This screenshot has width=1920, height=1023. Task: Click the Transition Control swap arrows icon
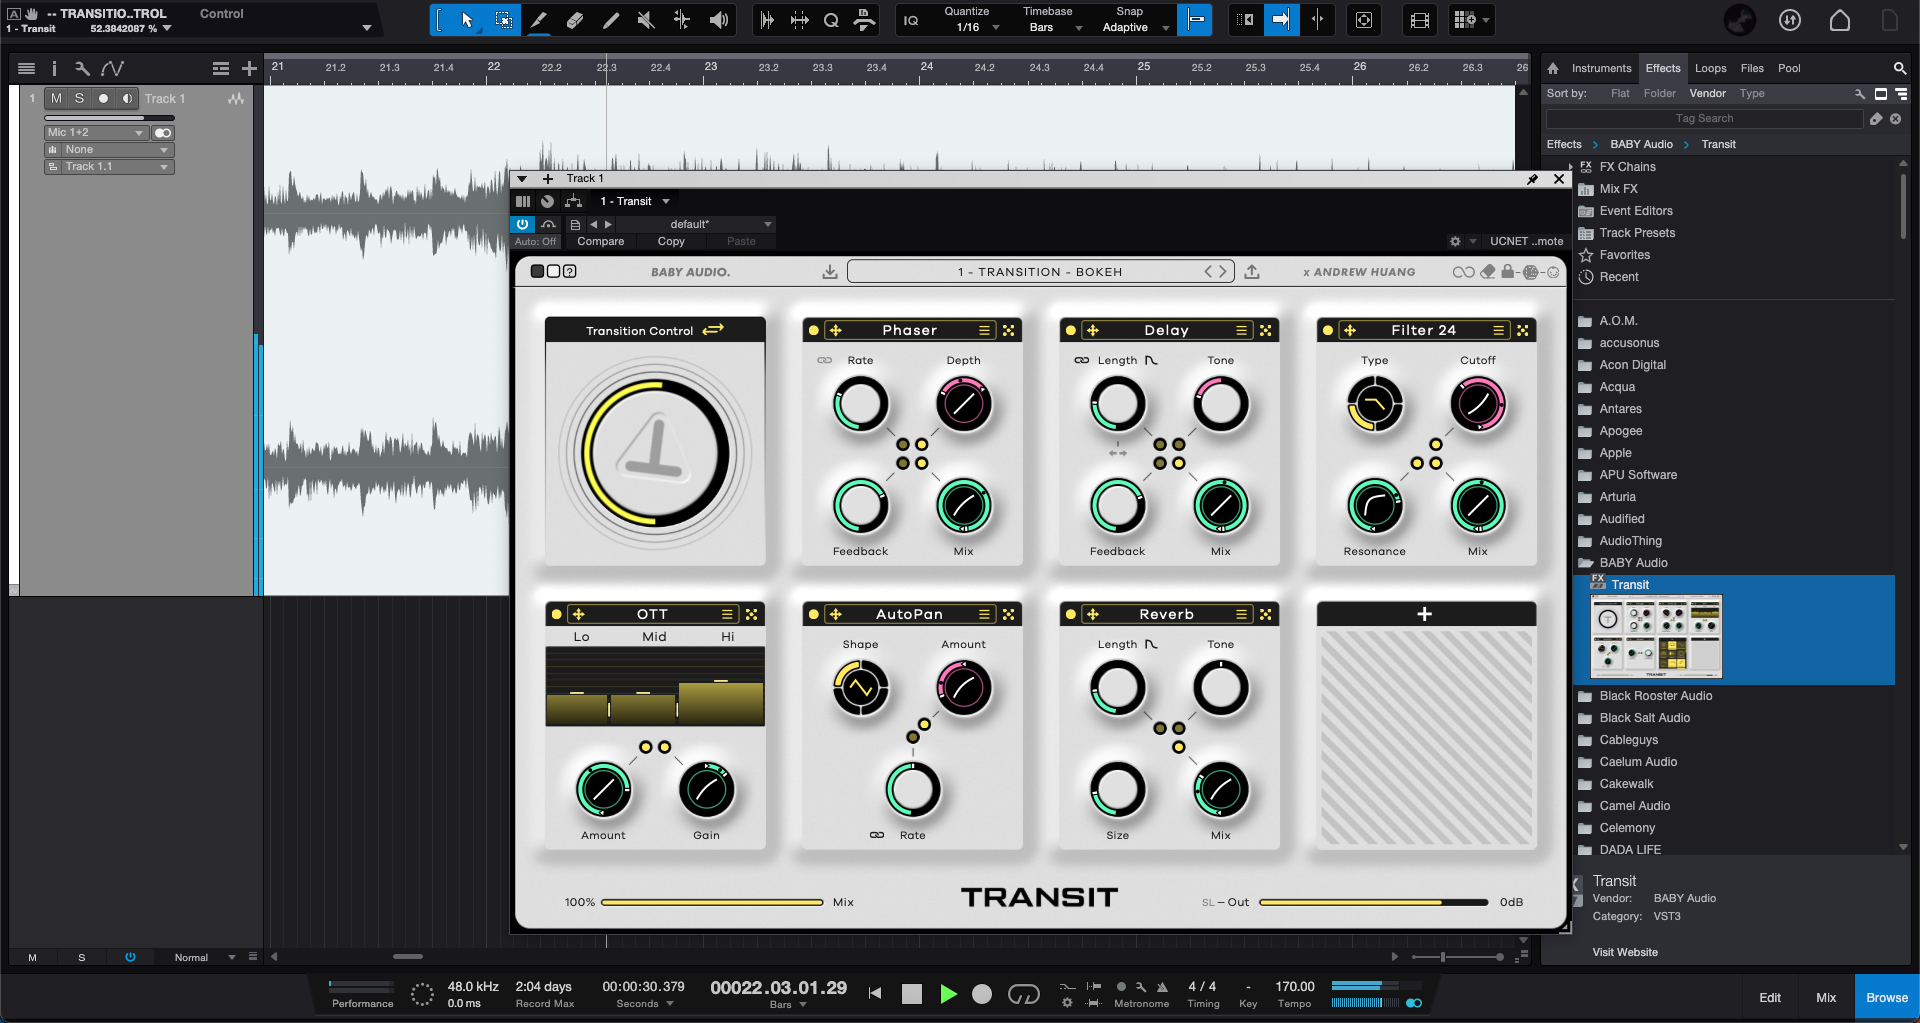point(713,330)
